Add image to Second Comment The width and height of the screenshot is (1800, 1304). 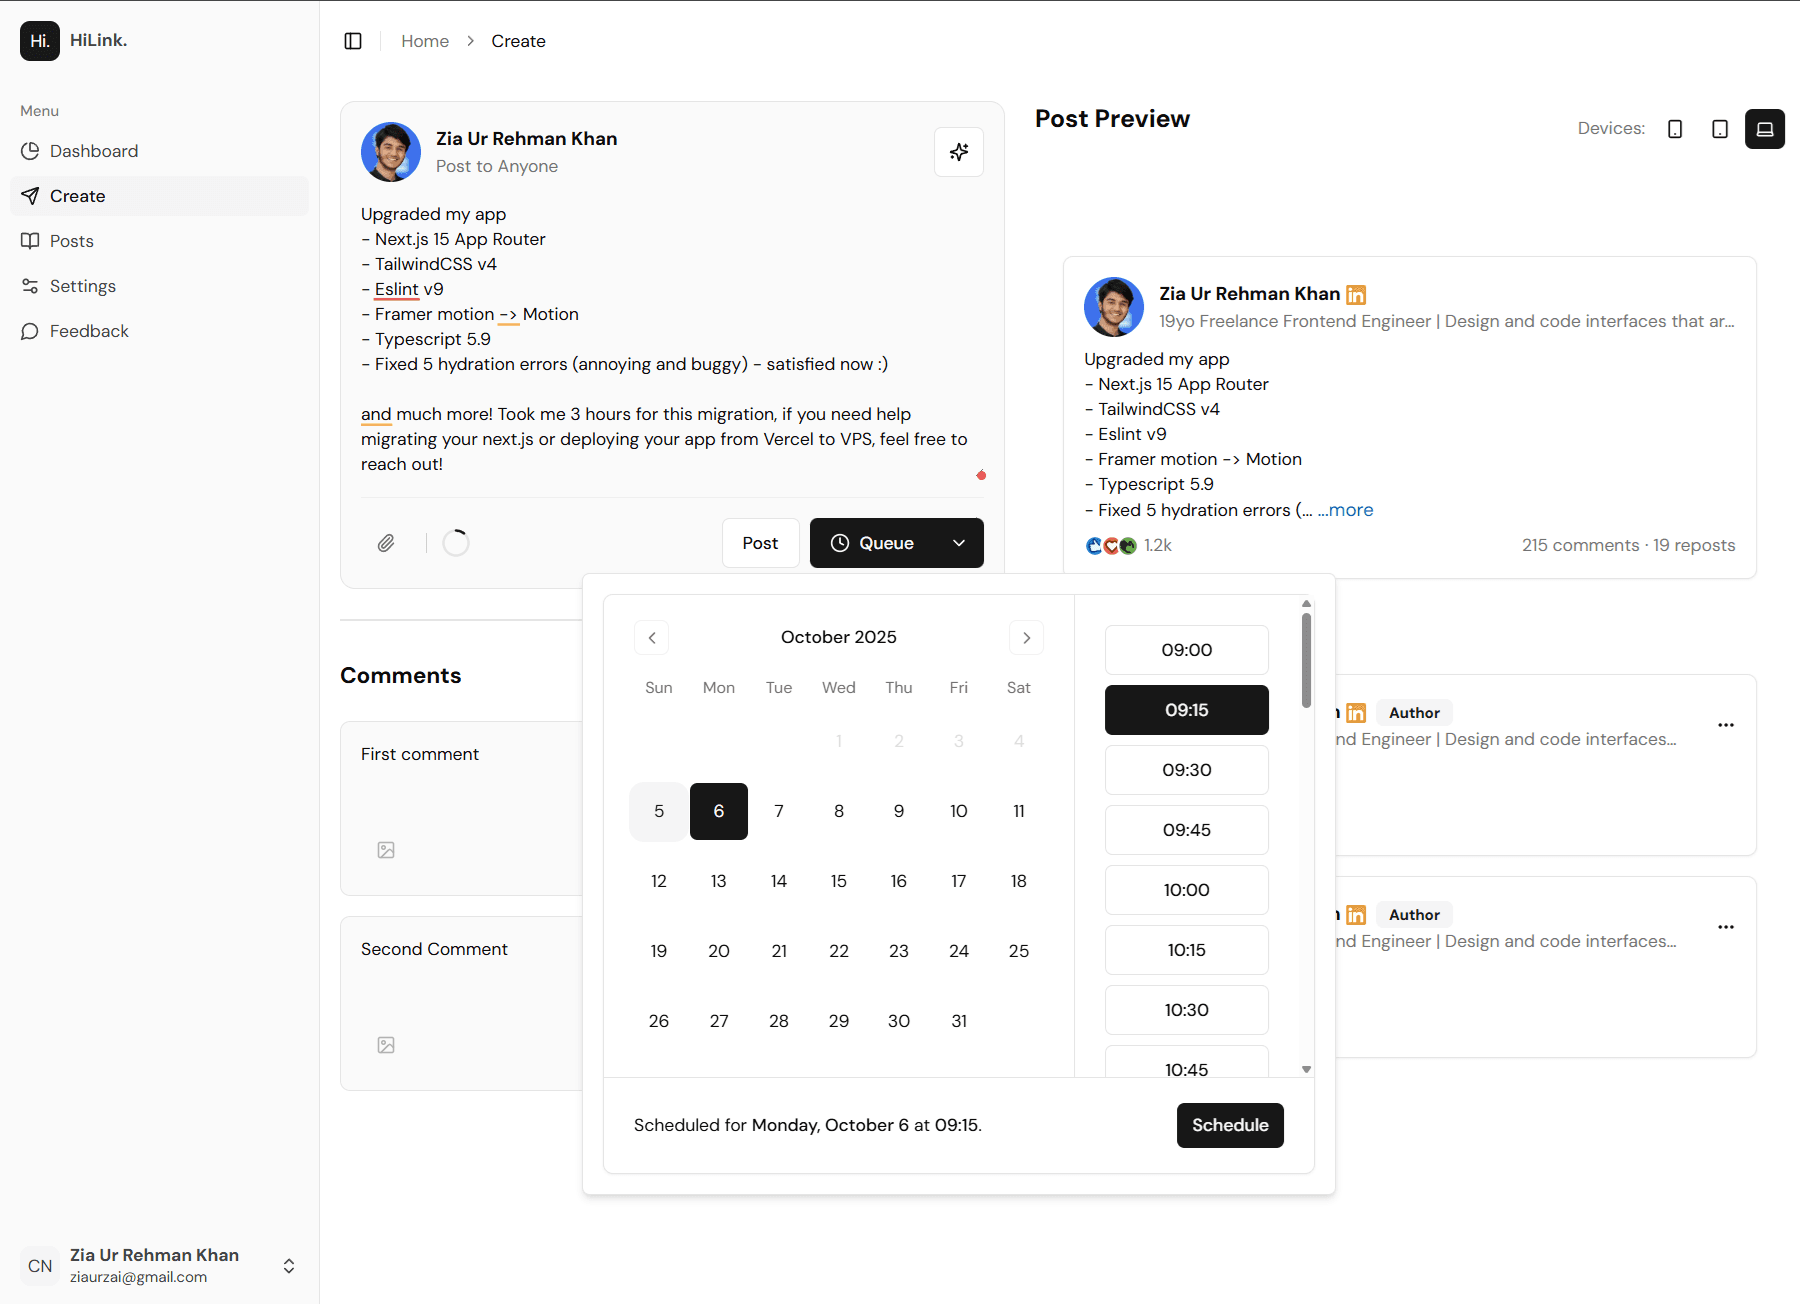coord(386,1045)
